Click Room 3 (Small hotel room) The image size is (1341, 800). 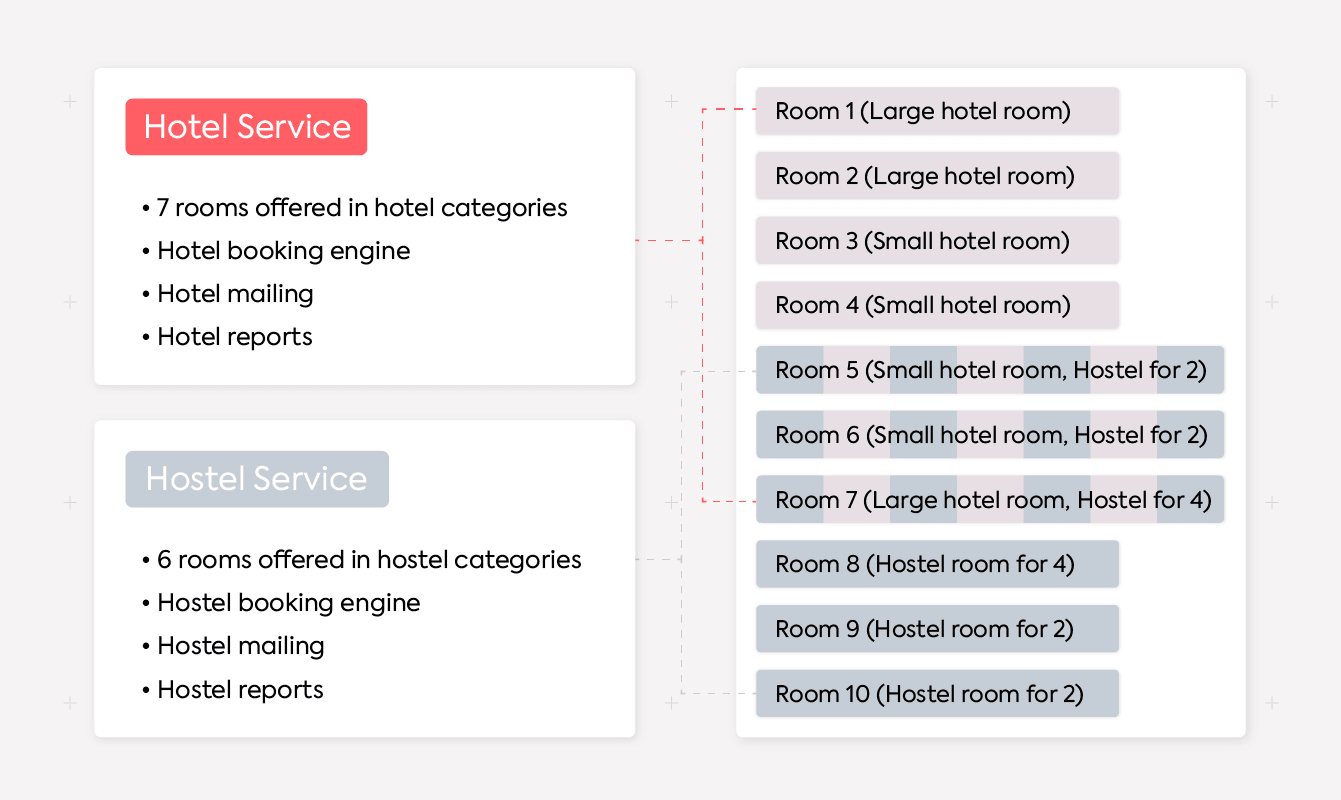(936, 241)
